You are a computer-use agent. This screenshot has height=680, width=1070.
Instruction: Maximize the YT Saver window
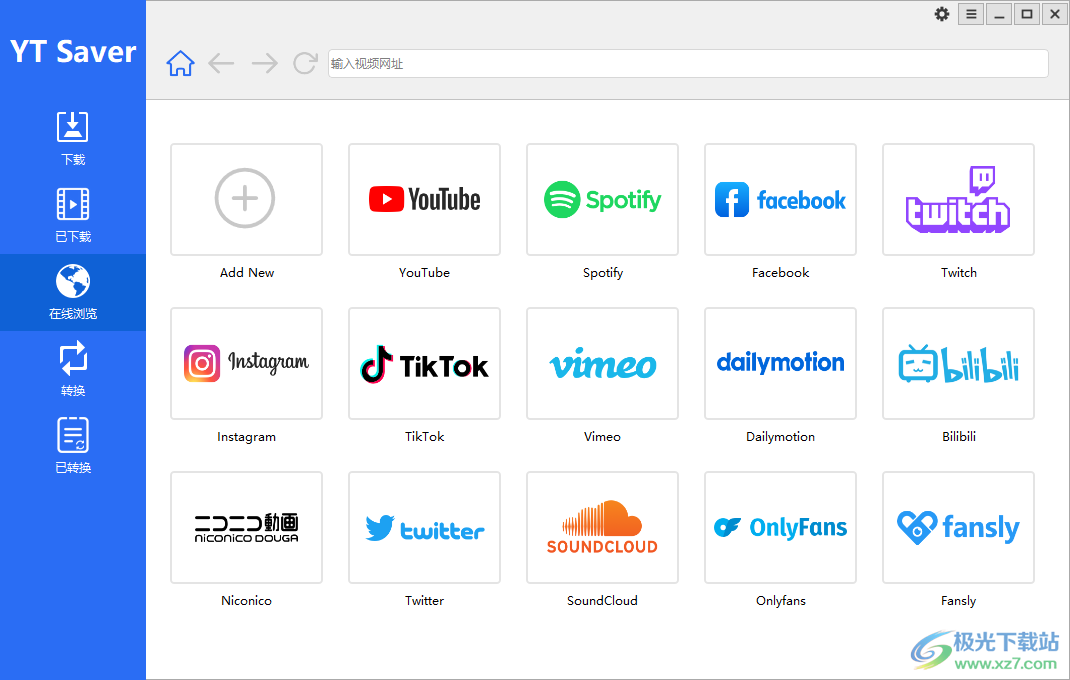pyautogui.click(x=1027, y=14)
